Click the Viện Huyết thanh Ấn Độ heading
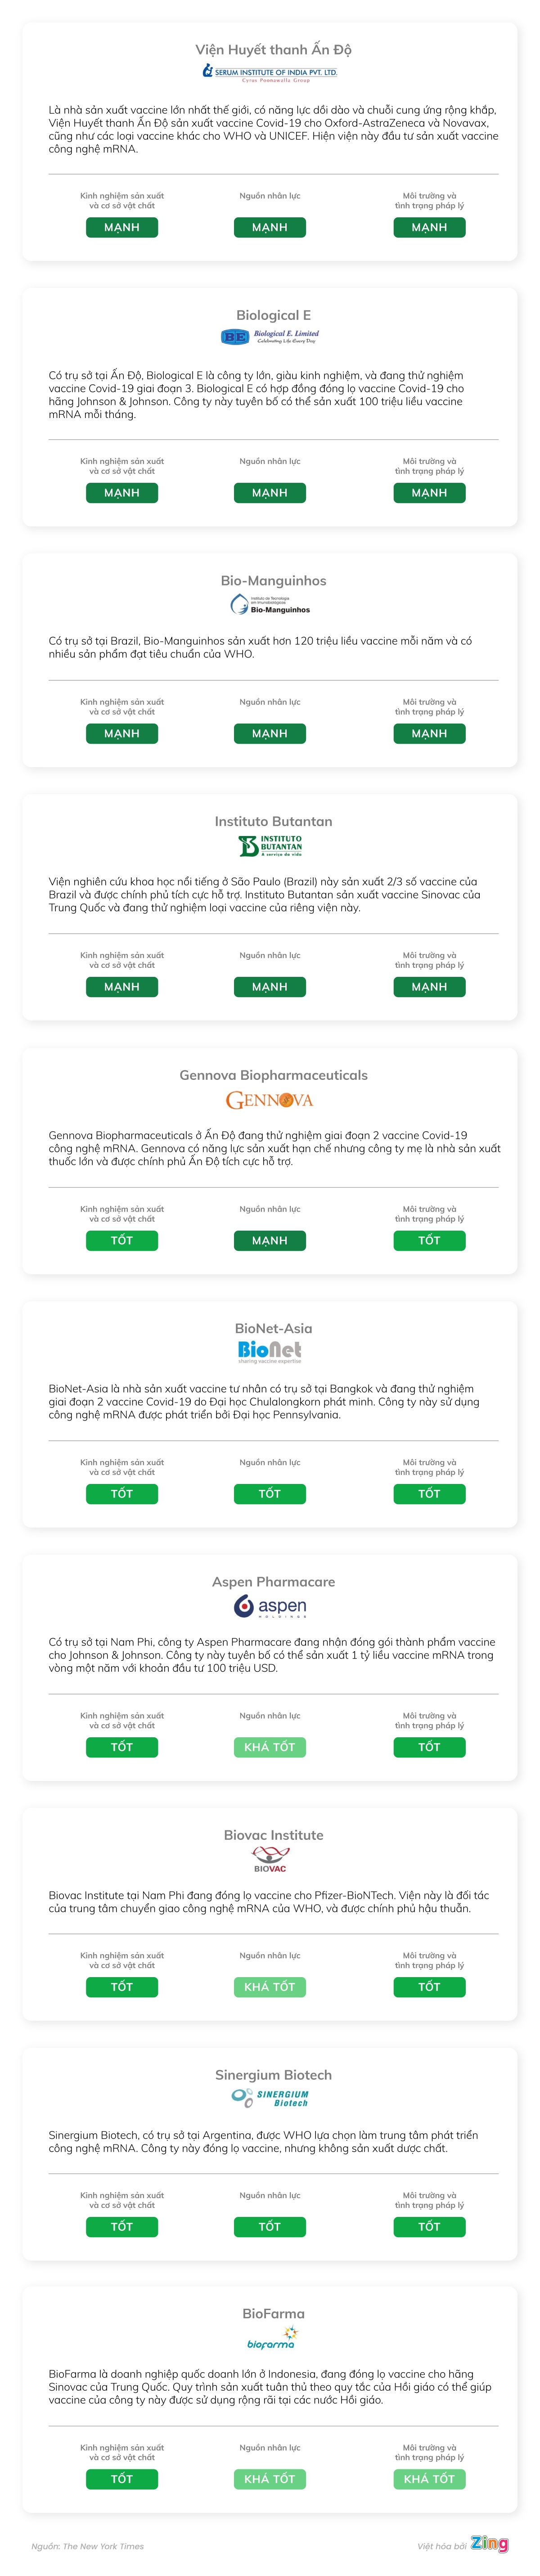 click(x=273, y=49)
